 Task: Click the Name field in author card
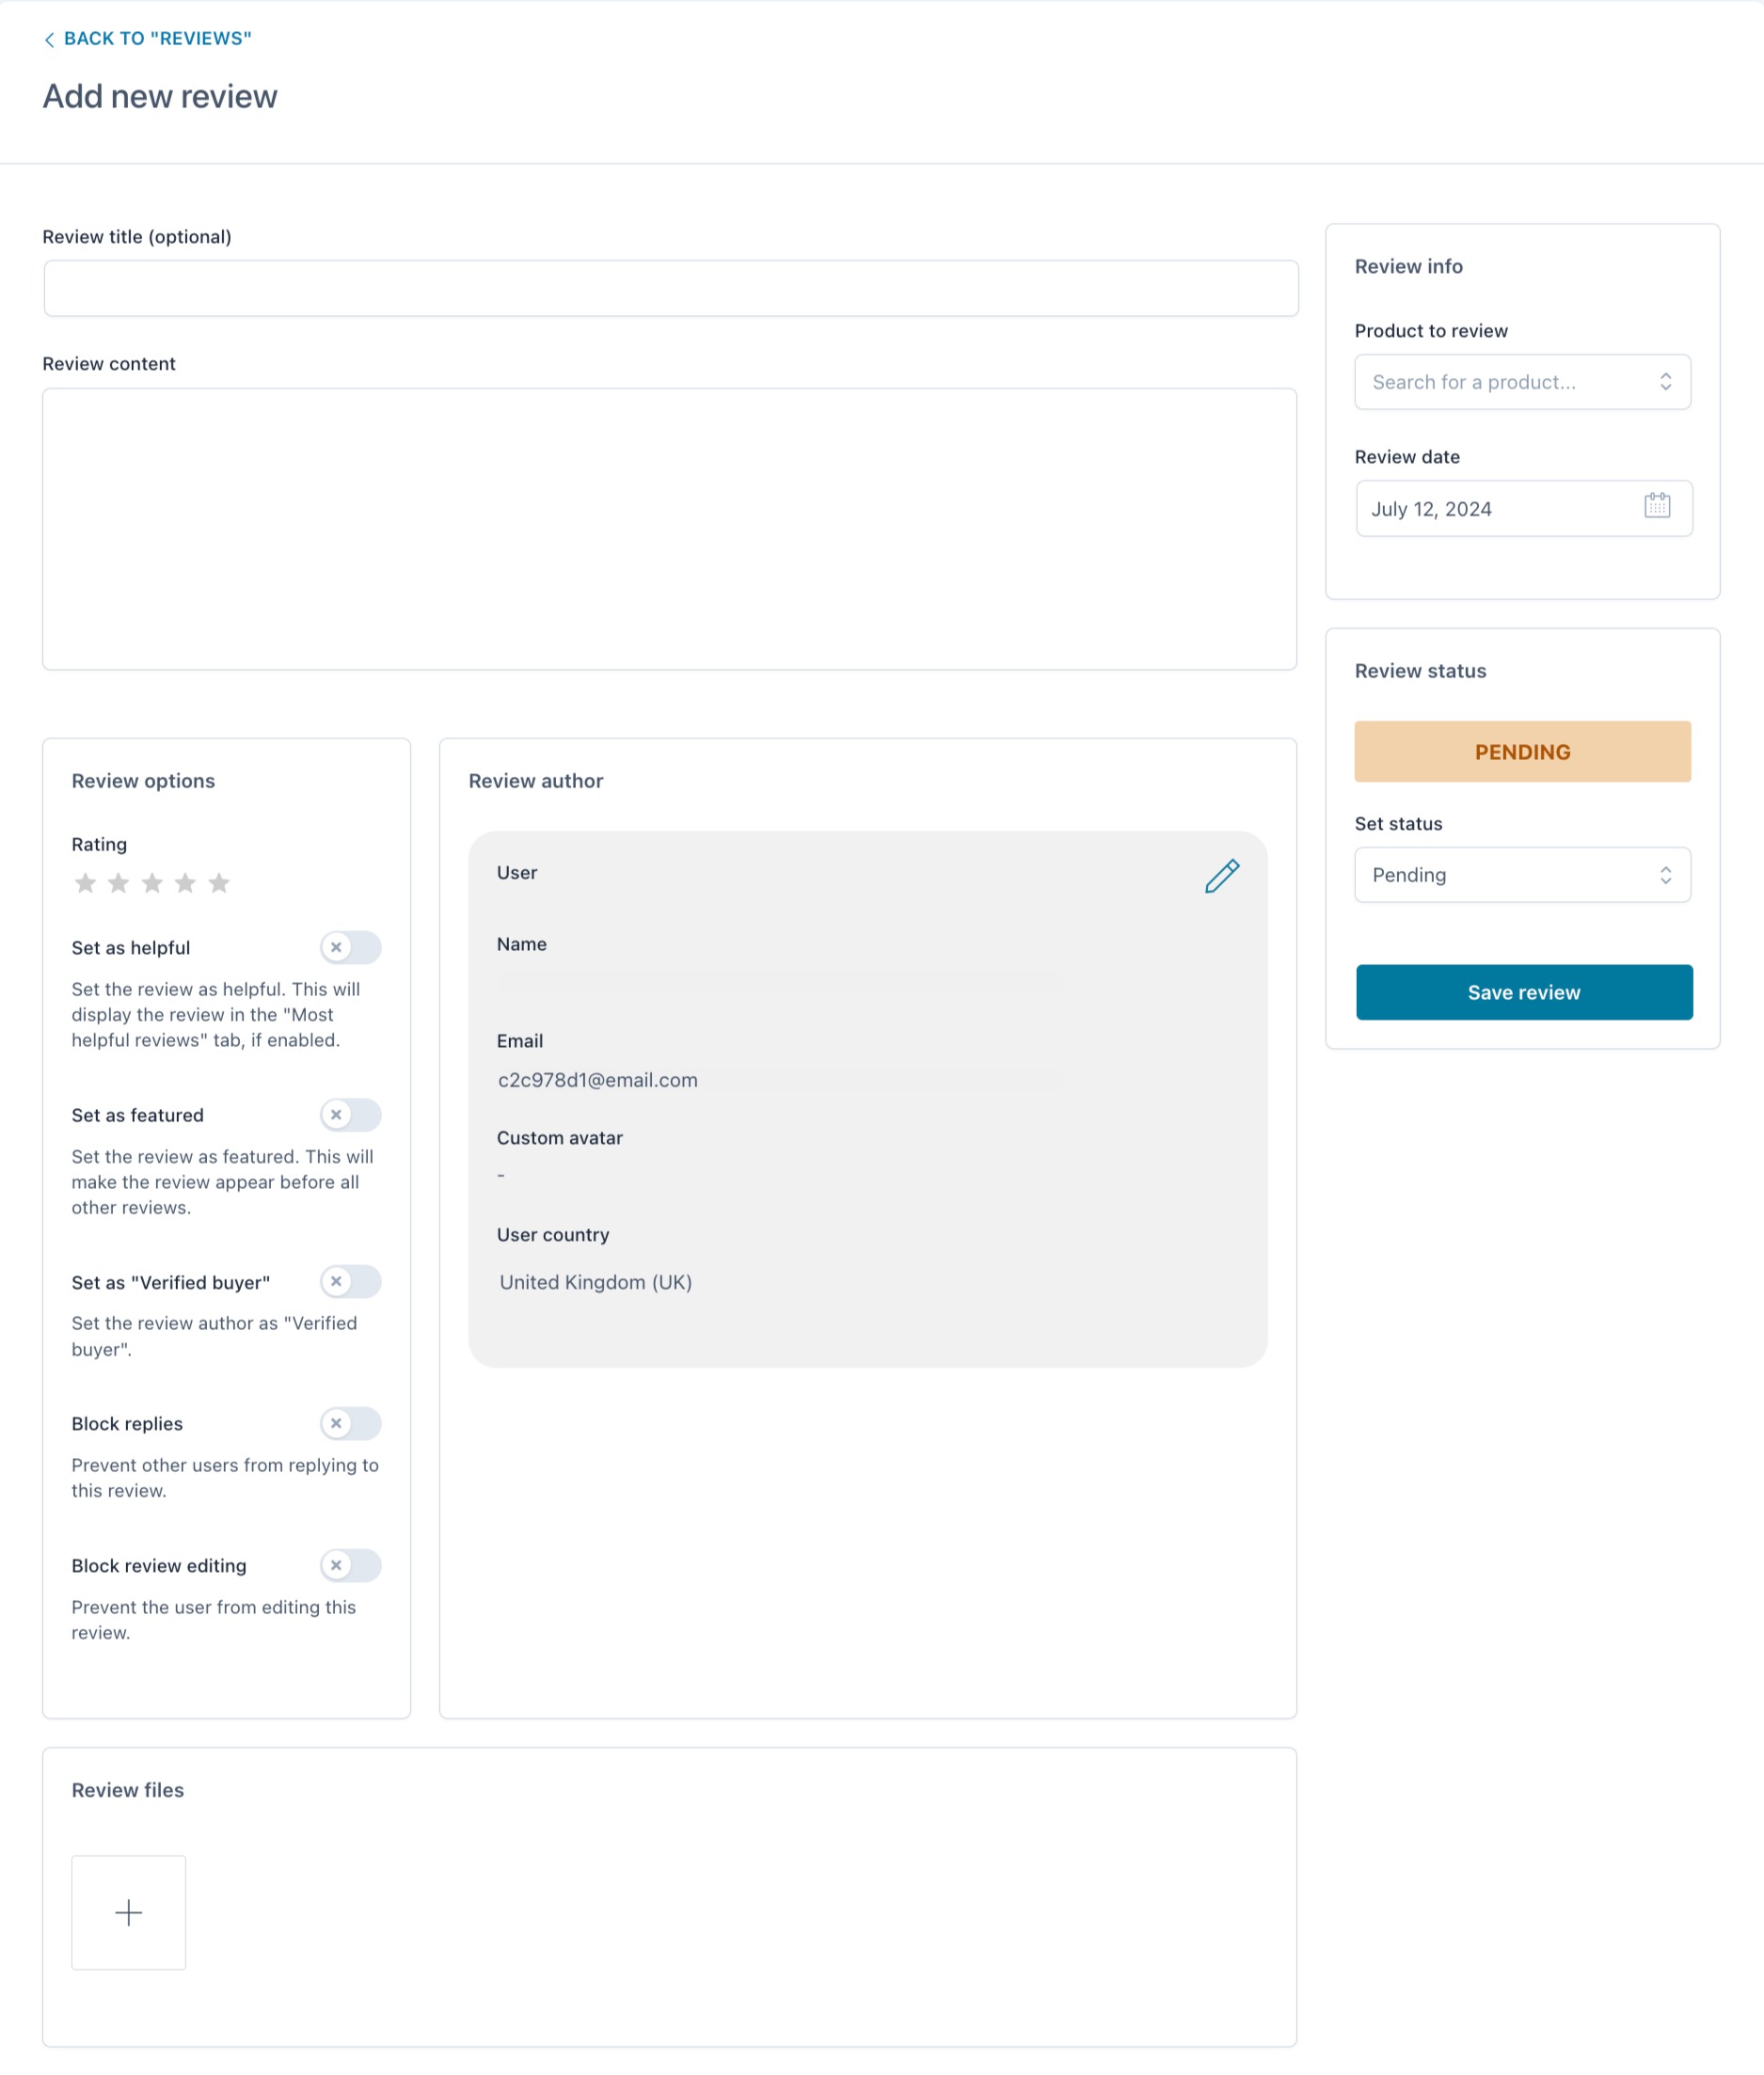778,983
